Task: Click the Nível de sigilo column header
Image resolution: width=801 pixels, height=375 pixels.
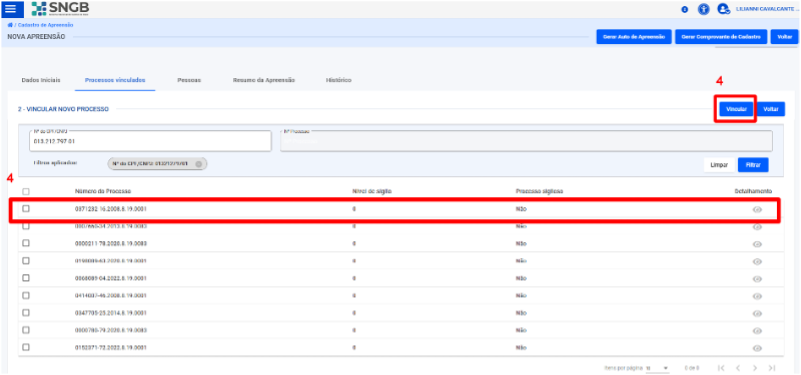Action: 372,191
